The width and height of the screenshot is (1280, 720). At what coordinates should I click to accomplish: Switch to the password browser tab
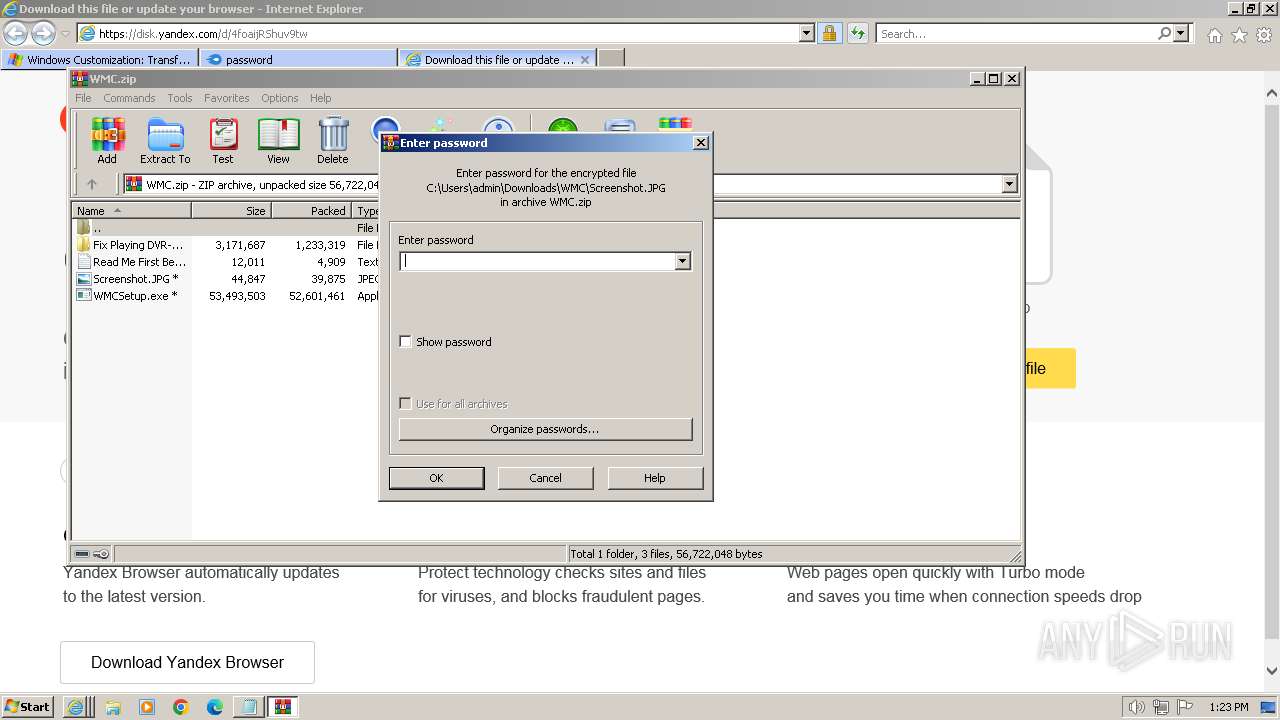pyautogui.click(x=298, y=59)
